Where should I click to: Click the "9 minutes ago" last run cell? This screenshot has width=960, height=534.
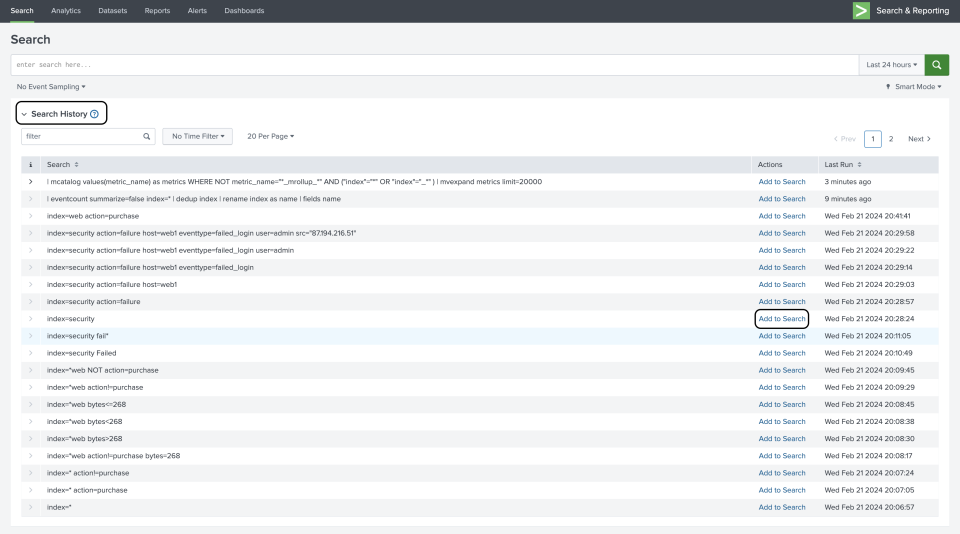pyautogui.click(x=847, y=199)
